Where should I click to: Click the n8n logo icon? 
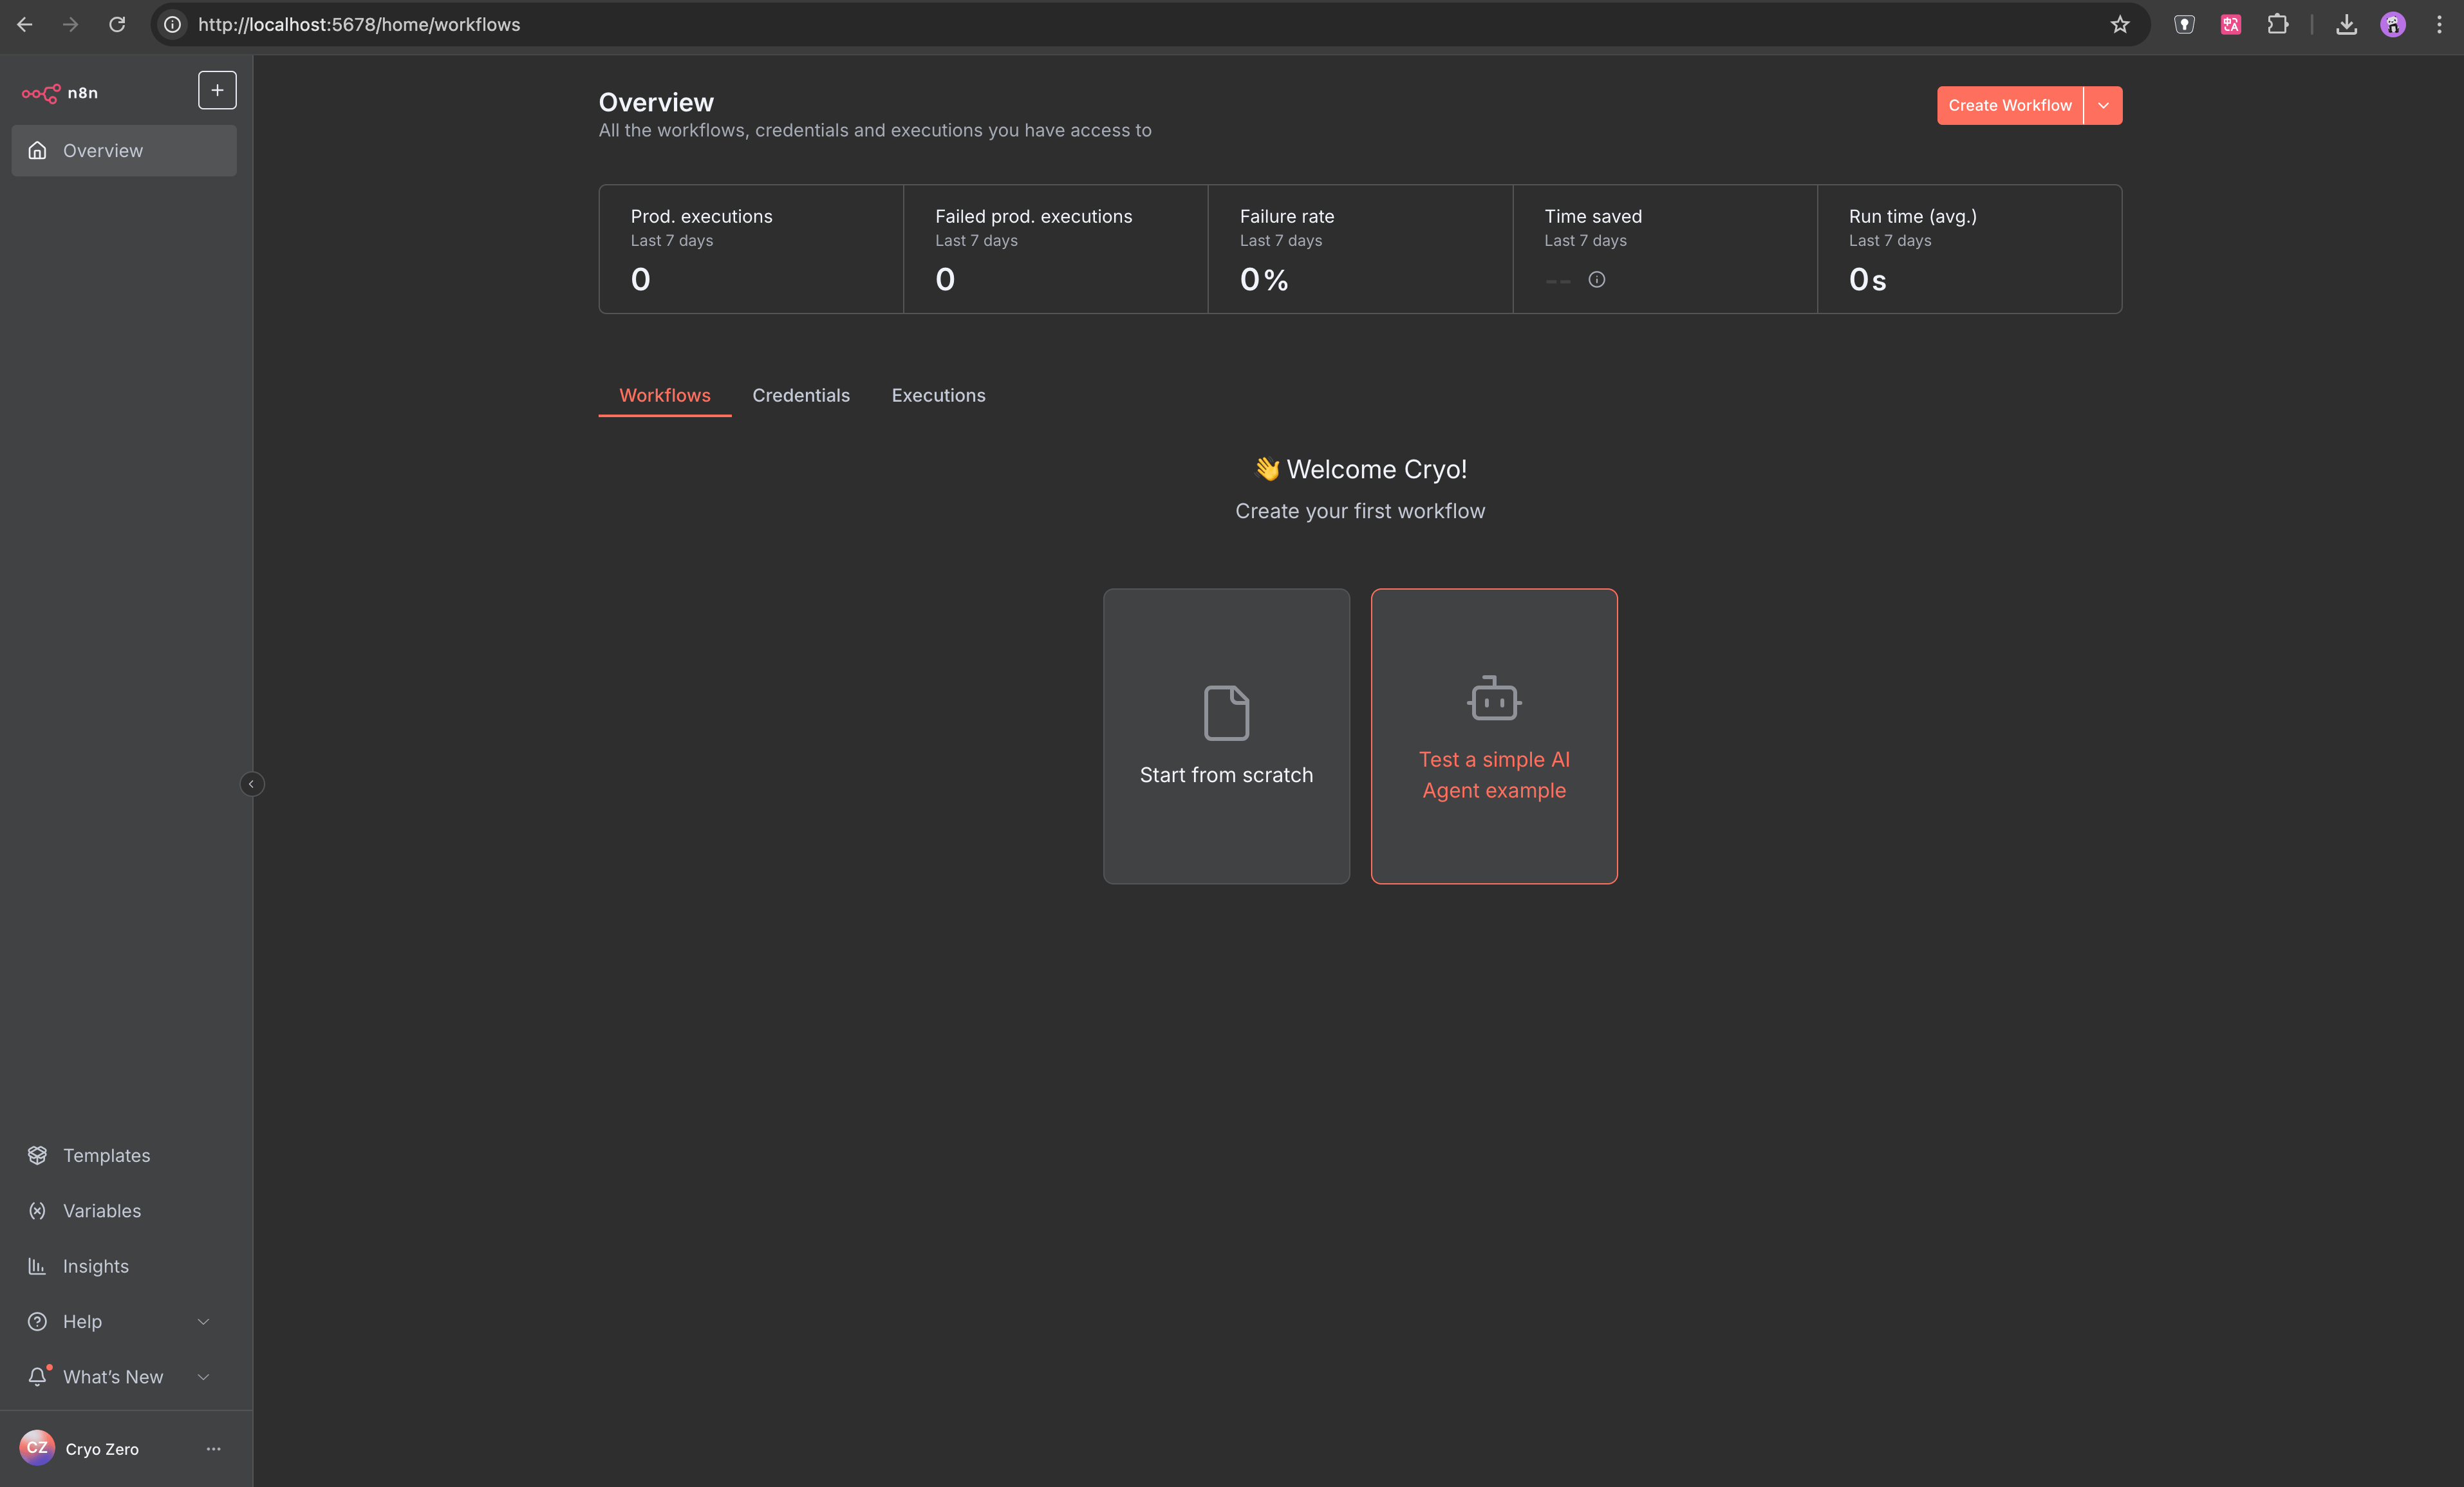pyautogui.click(x=41, y=93)
